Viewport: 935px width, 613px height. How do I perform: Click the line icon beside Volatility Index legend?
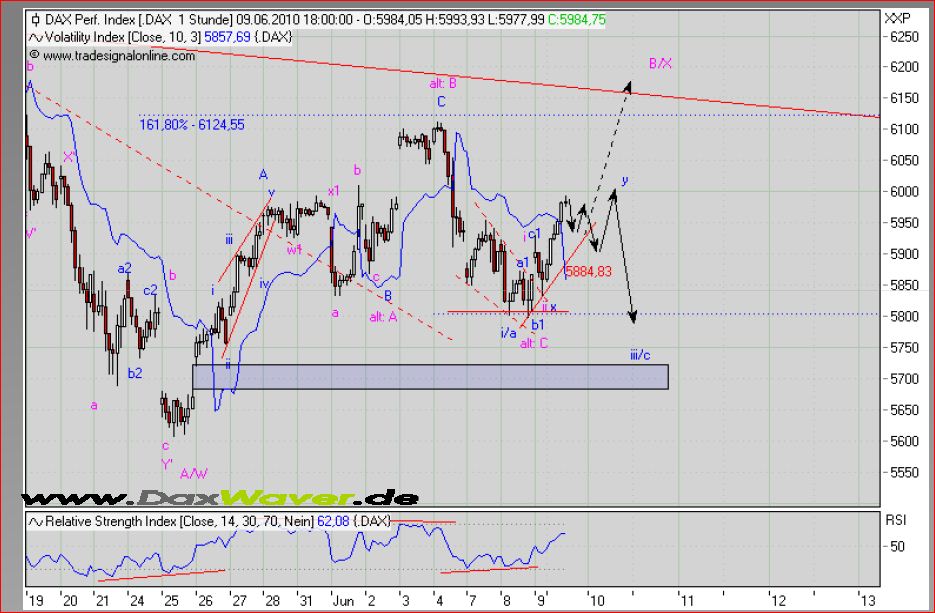click(x=35, y=38)
